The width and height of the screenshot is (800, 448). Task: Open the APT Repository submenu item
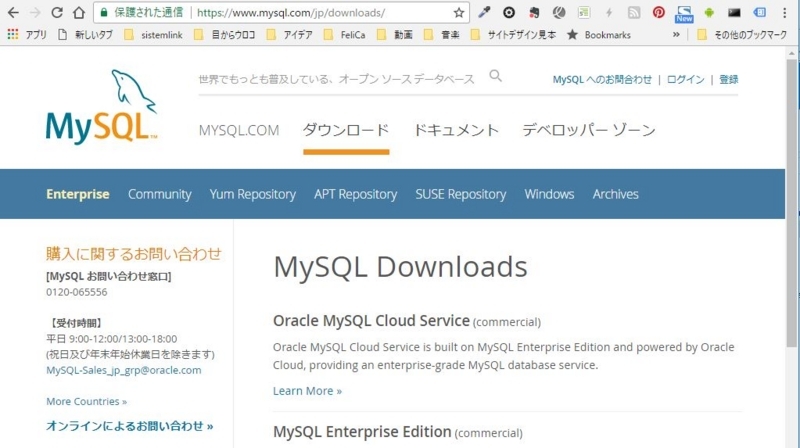point(356,194)
